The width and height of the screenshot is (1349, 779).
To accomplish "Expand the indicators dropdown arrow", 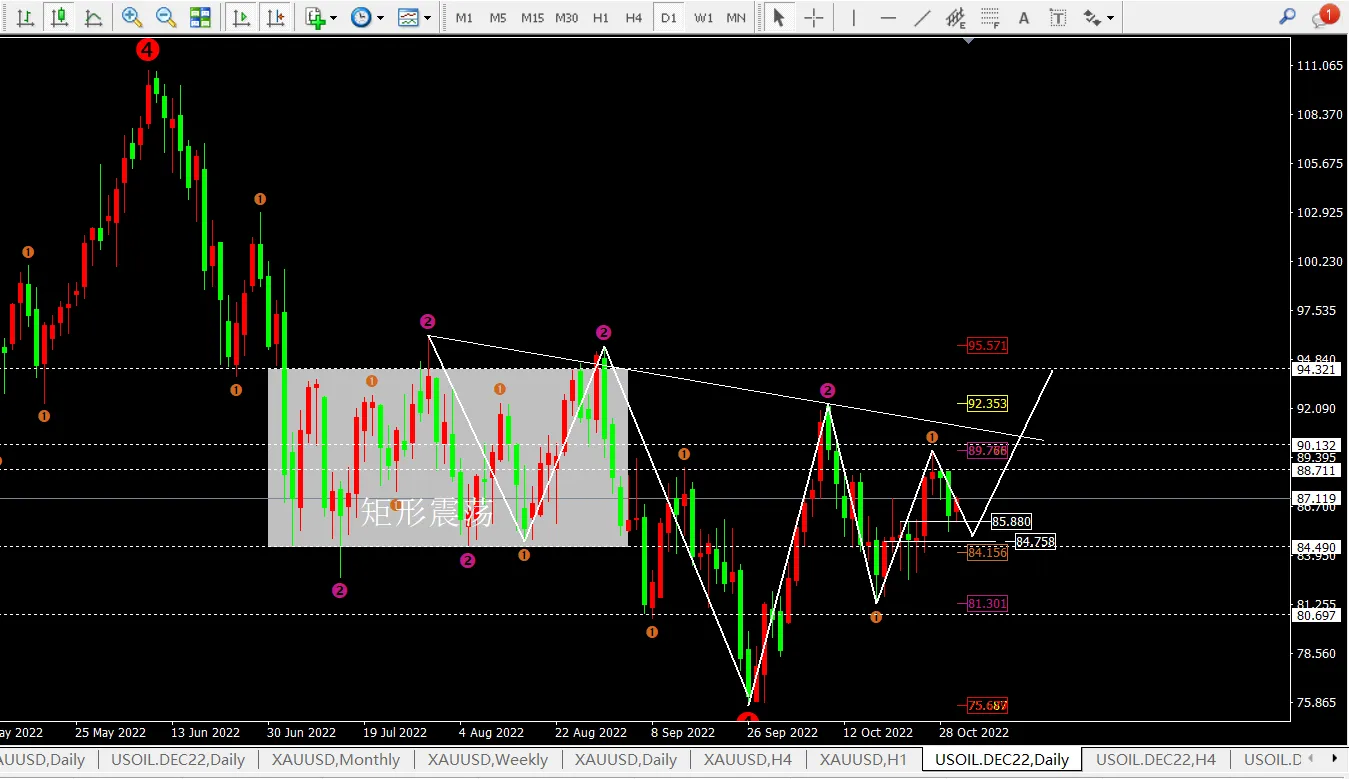I will 333,18.
